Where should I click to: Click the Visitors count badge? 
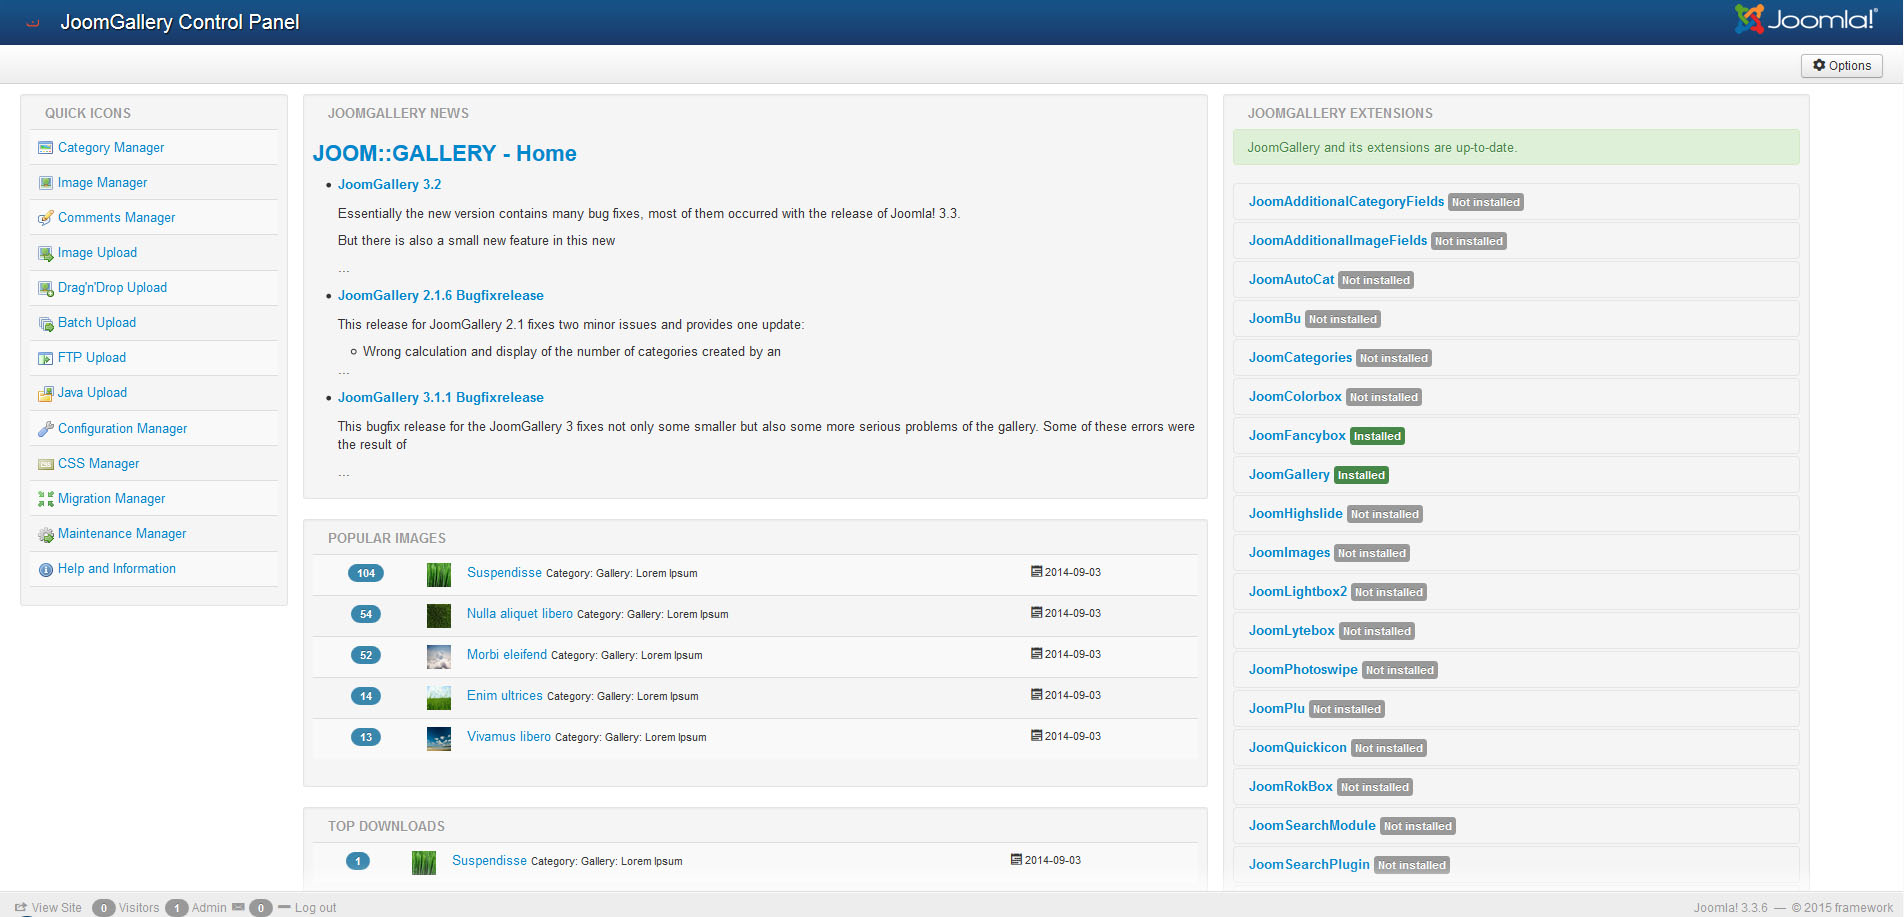point(103,908)
